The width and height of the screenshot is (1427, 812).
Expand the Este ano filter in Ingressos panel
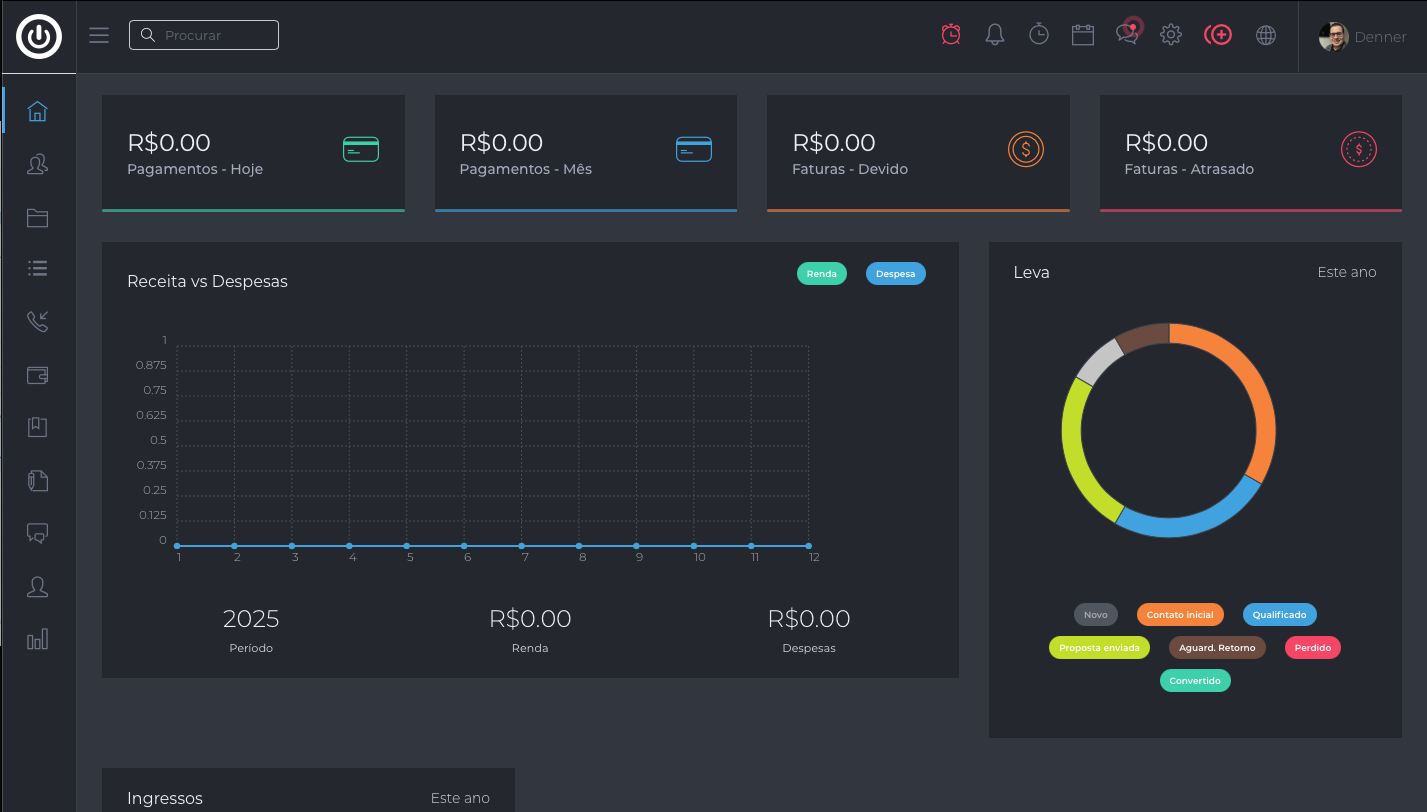tap(460, 798)
